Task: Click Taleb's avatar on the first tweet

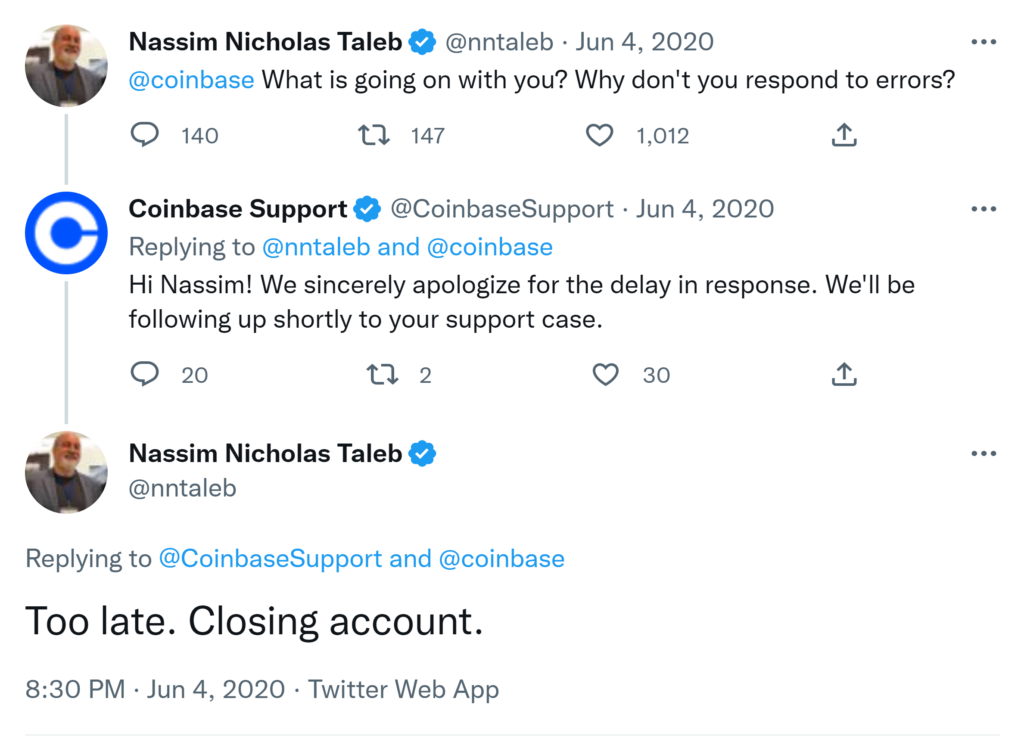Action: [66, 66]
